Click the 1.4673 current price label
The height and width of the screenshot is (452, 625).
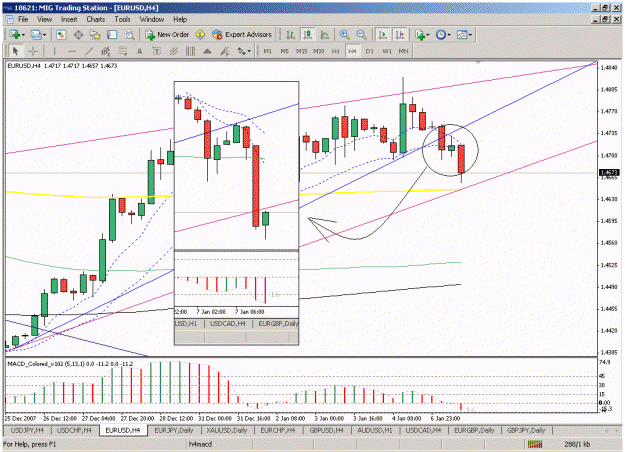(x=609, y=173)
